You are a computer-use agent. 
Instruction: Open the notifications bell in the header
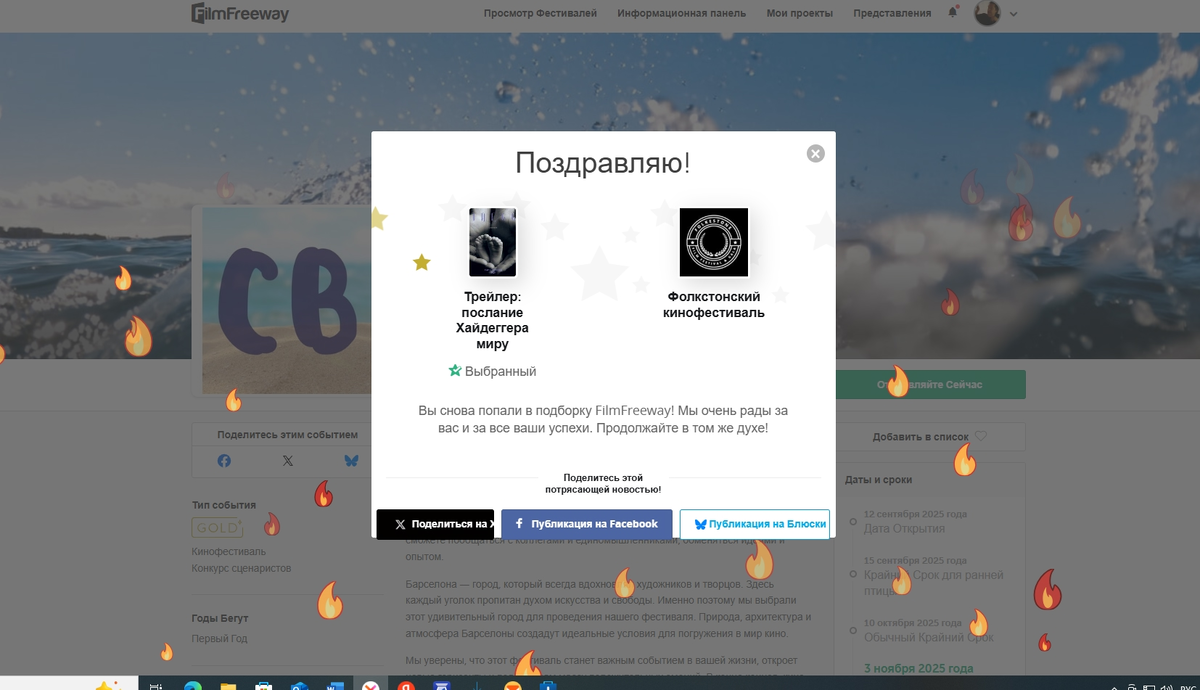click(x=952, y=13)
